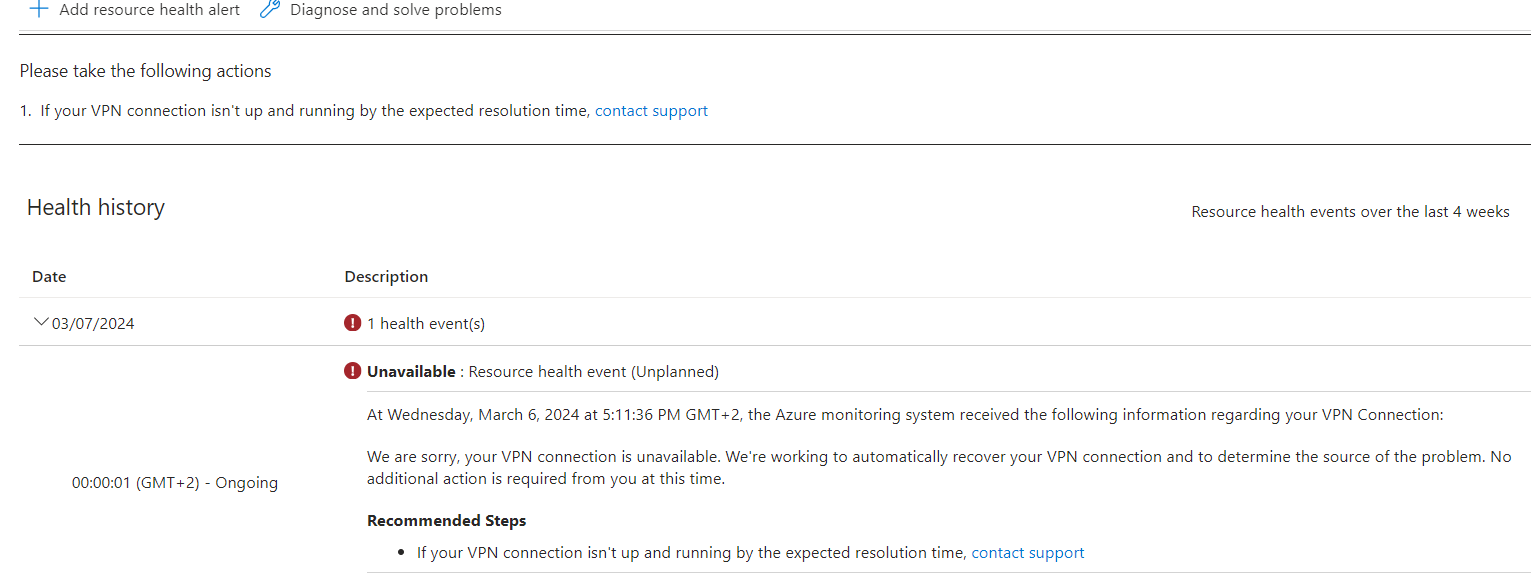Viewport: 1531px width, 577px height.
Task: Click Resource health events over last 4 weeks
Action: pos(1350,212)
